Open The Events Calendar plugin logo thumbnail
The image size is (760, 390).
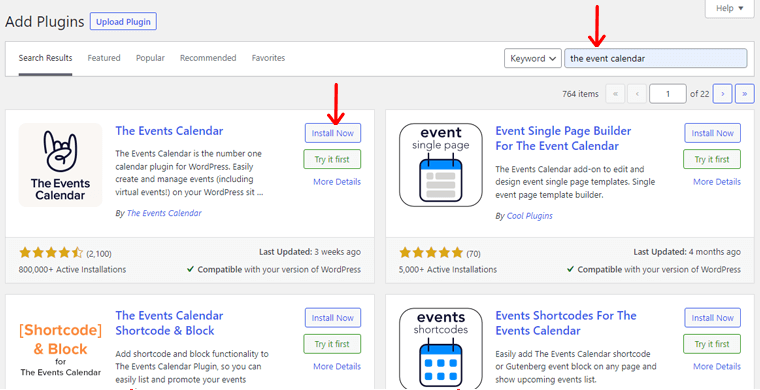[x=61, y=165]
